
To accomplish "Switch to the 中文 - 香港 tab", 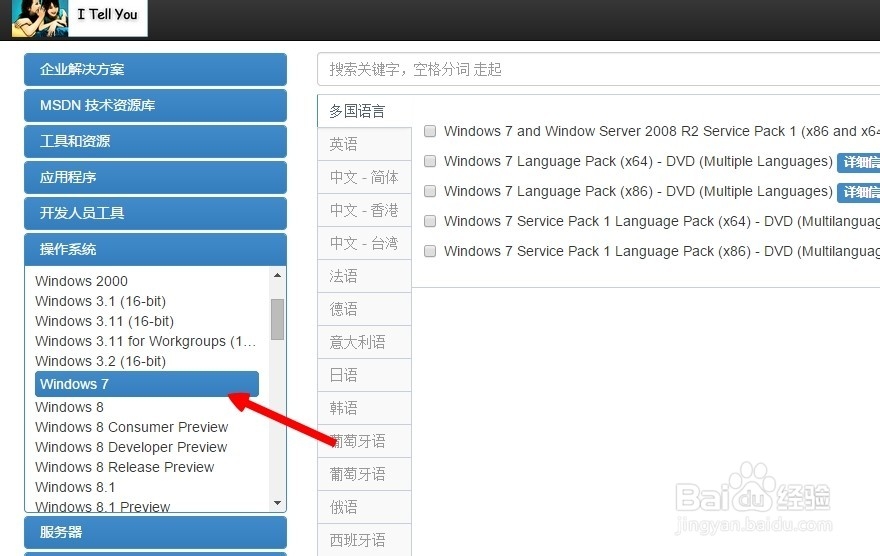I will (364, 210).
